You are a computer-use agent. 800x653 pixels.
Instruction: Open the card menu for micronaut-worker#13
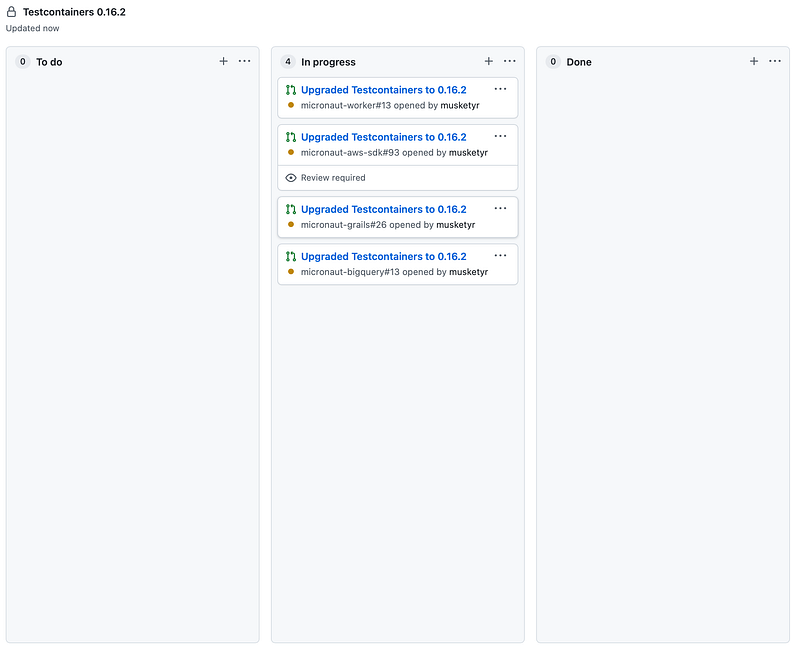coord(501,89)
